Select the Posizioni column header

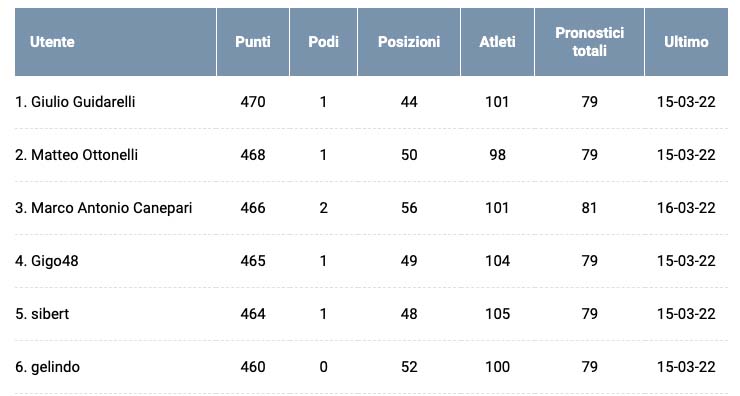pyautogui.click(x=409, y=42)
